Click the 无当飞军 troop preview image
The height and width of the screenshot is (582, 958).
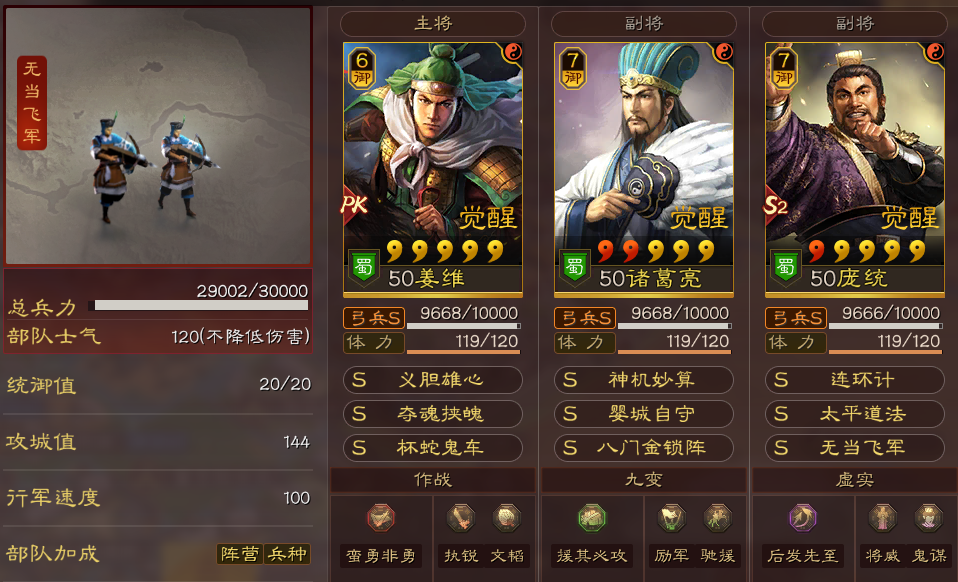point(158,136)
